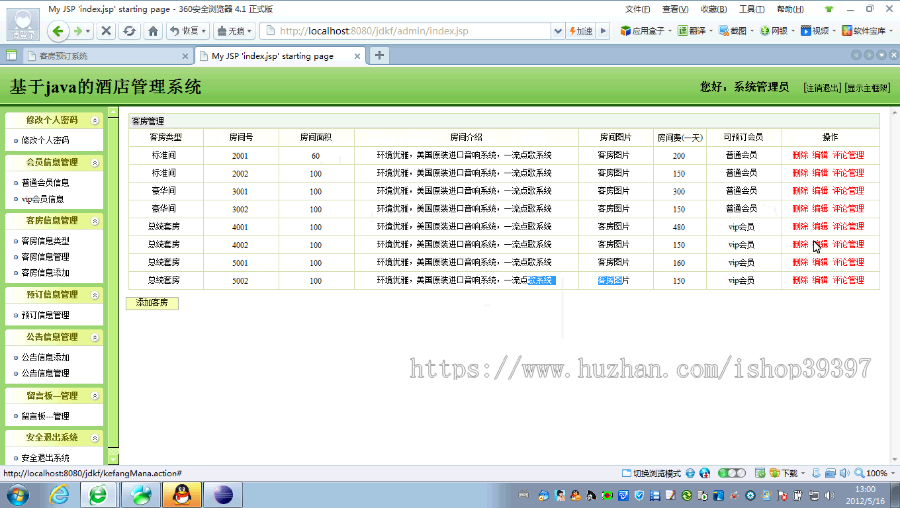Viewport: 900px width, 508px height.
Task: Open the Windows Start button
Action: pos(17,495)
